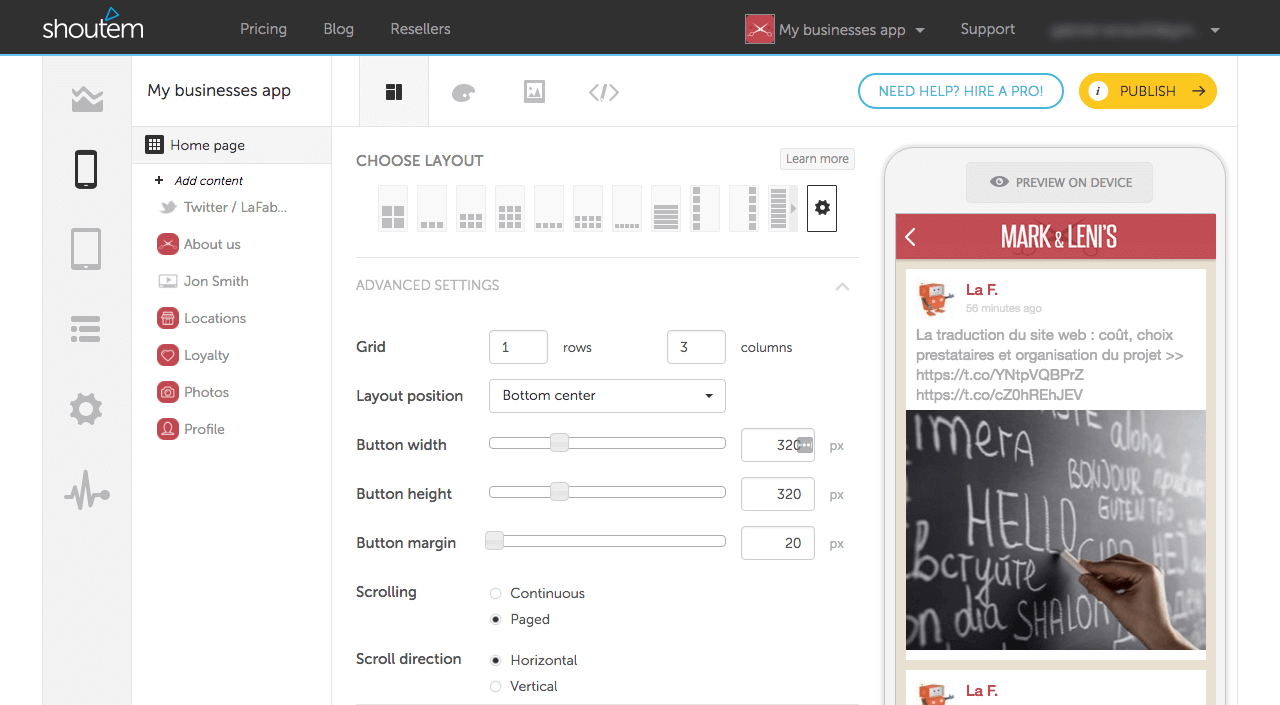Choose Vertical scroll direction
1280x705 pixels.
pos(496,686)
